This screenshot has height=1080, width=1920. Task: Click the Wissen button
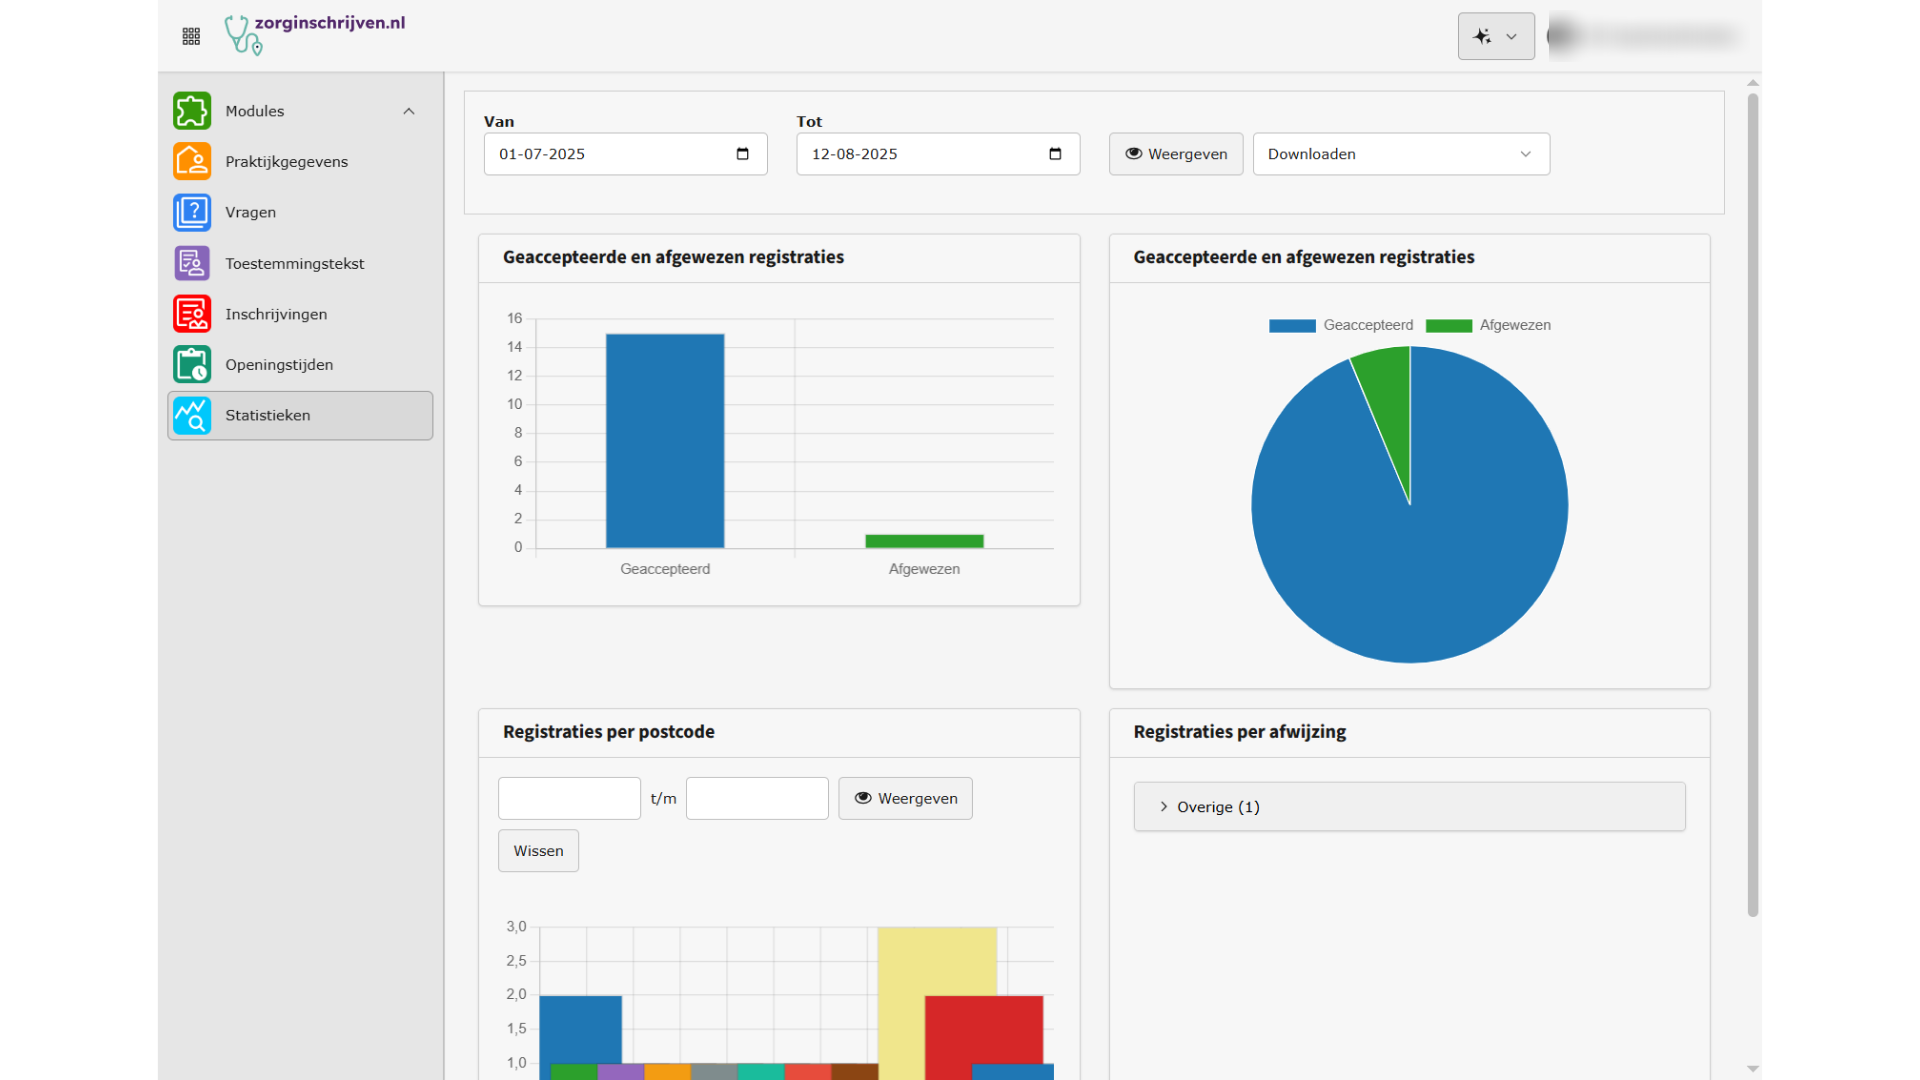pos(538,851)
